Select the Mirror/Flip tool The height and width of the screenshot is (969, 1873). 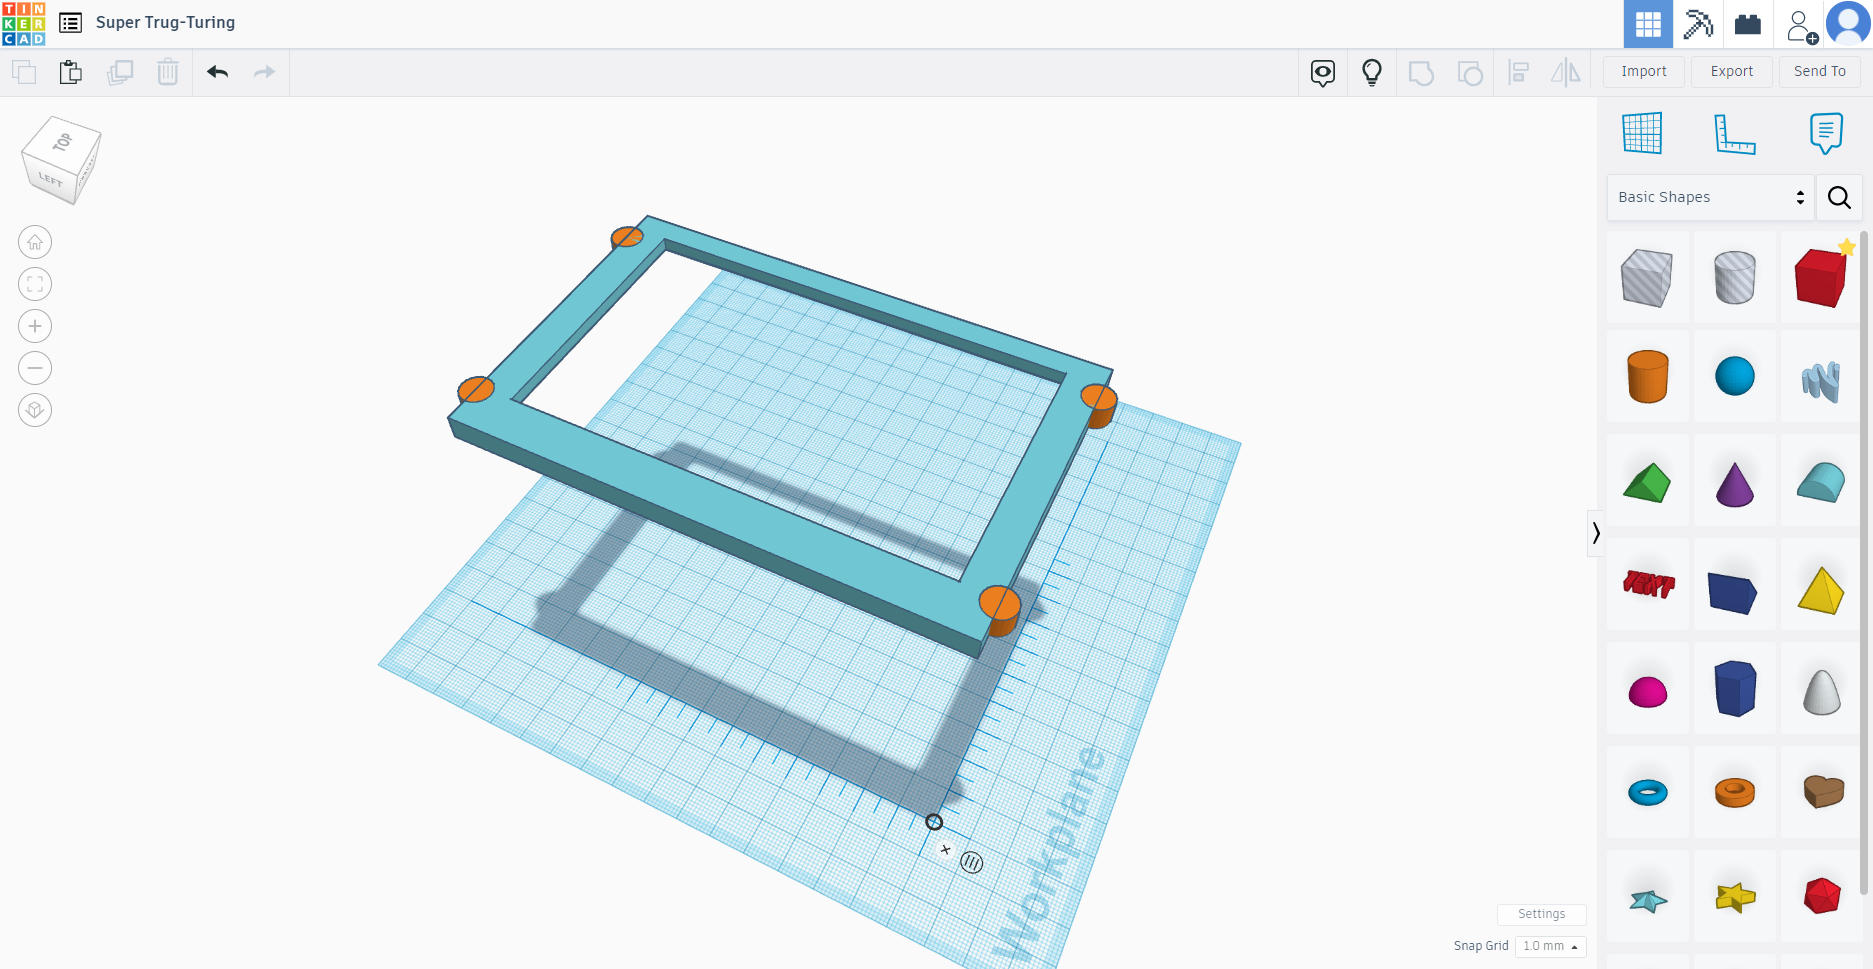click(x=1565, y=72)
